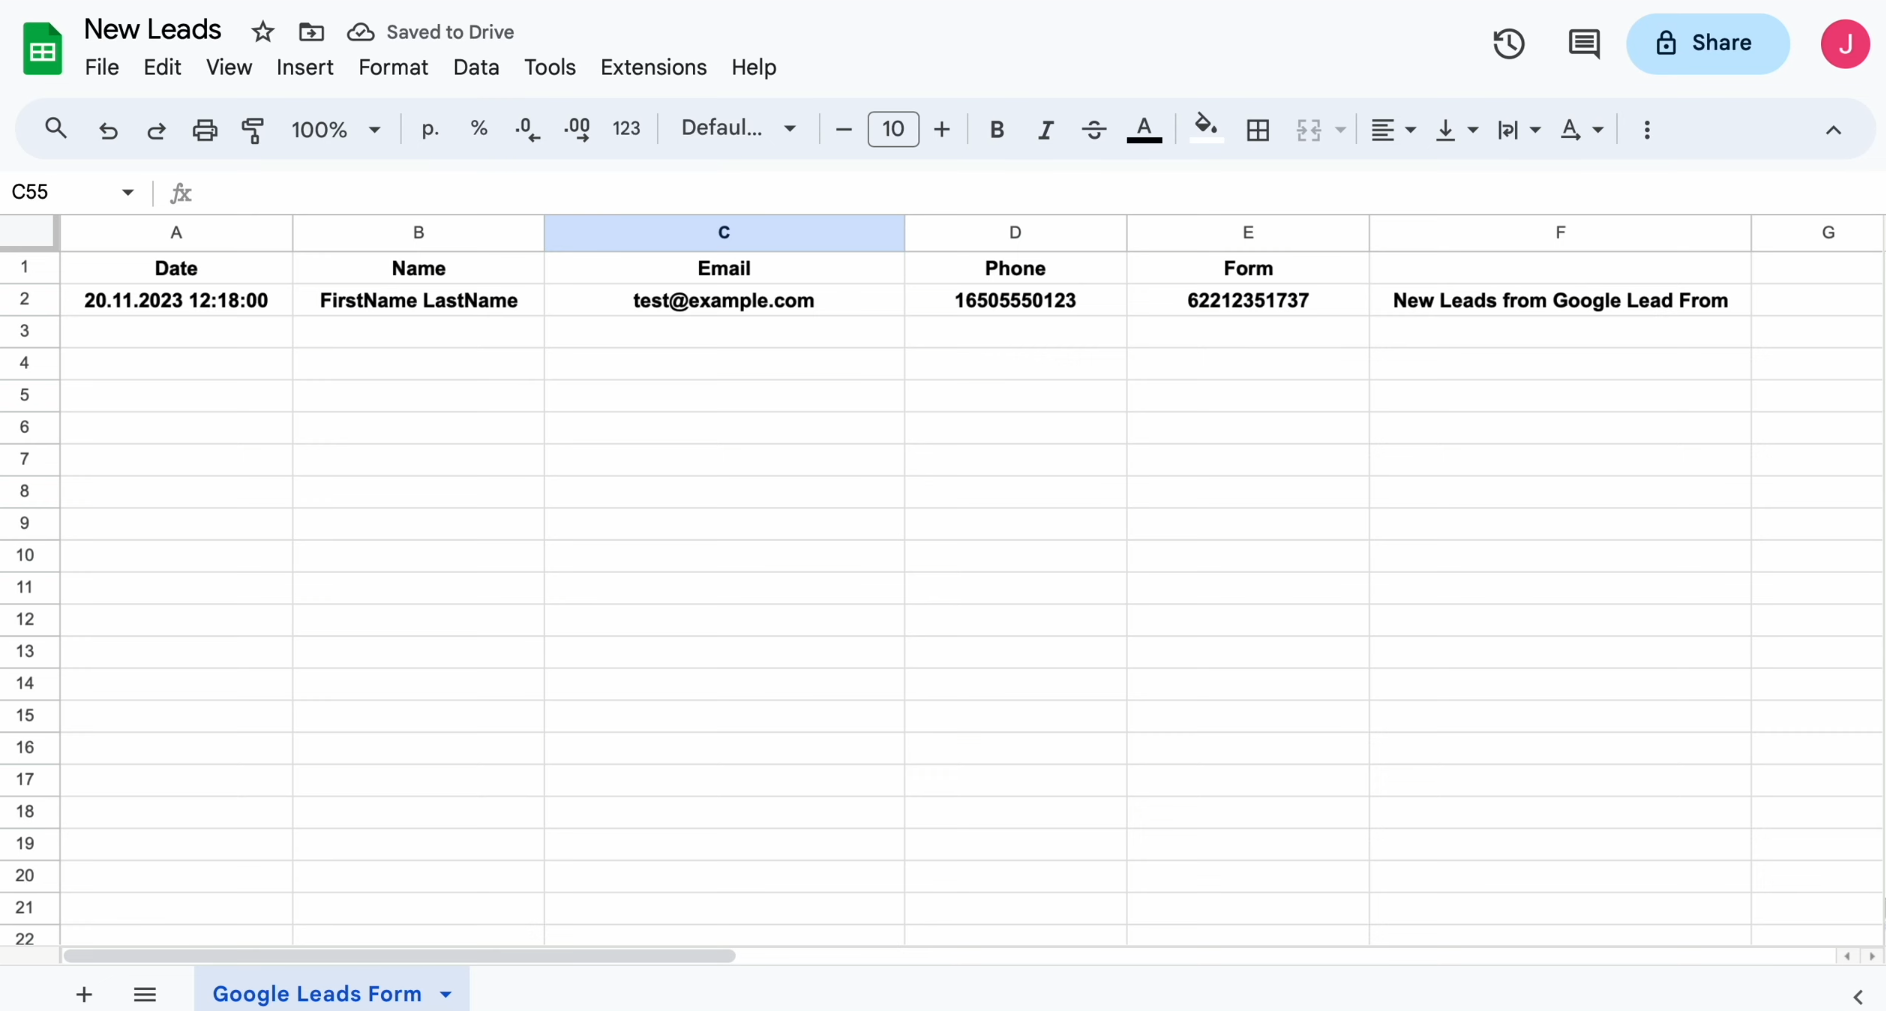Open the Google Leads Form sheet menu arrow
This screenshot has height=1011, width=1886.
pyautogui.click(x=446, y=994)
